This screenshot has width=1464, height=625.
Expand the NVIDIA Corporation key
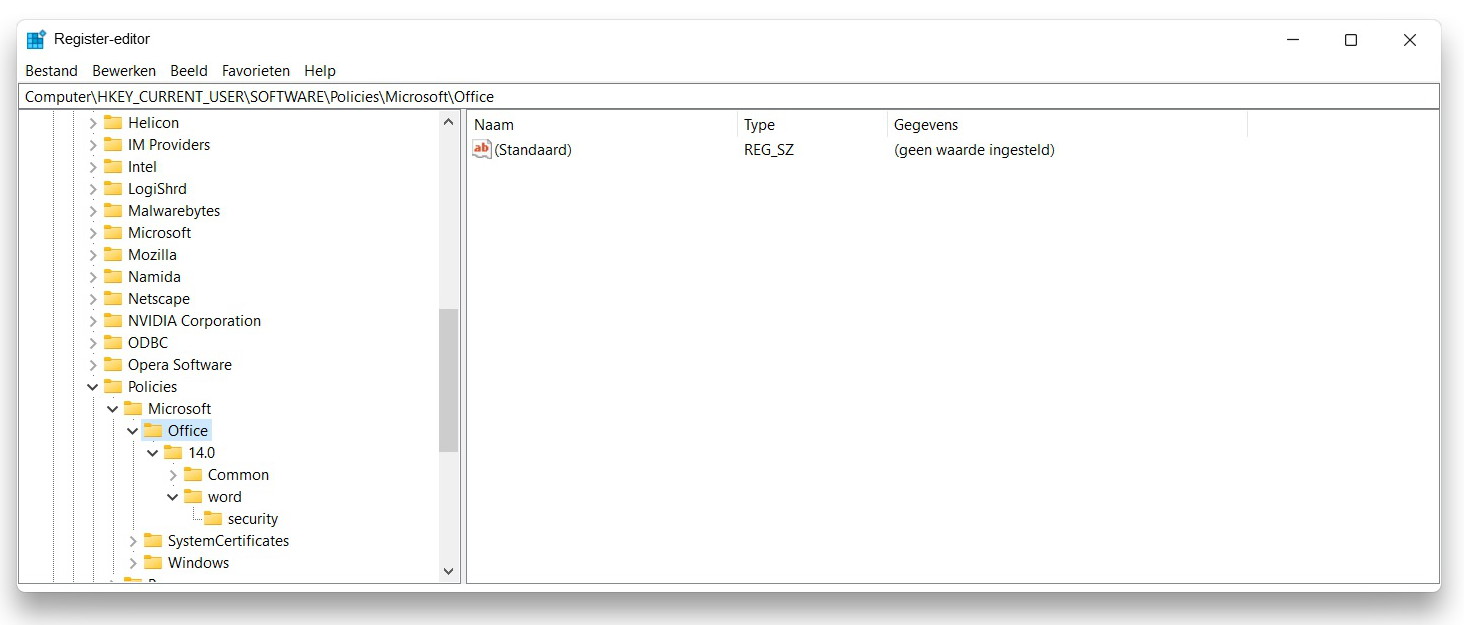[93, 321]
